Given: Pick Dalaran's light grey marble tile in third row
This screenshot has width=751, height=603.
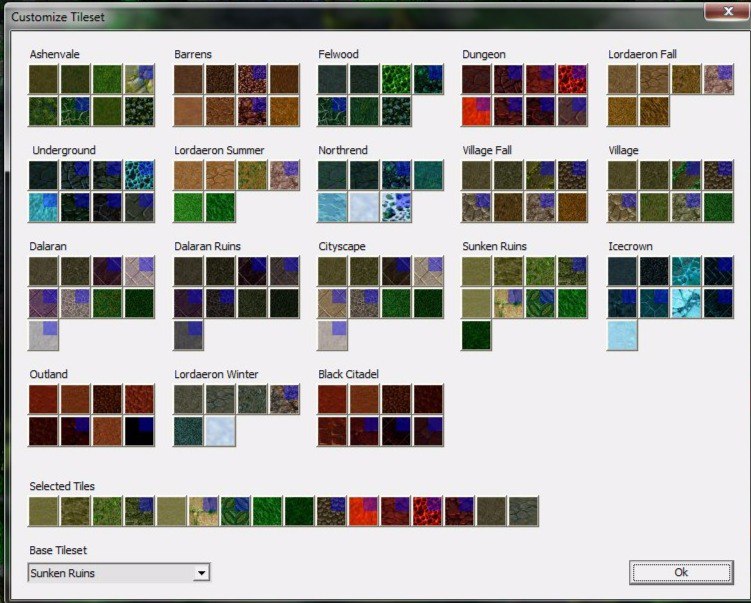Looking at the screenshot, I should (x=43, y=335).
